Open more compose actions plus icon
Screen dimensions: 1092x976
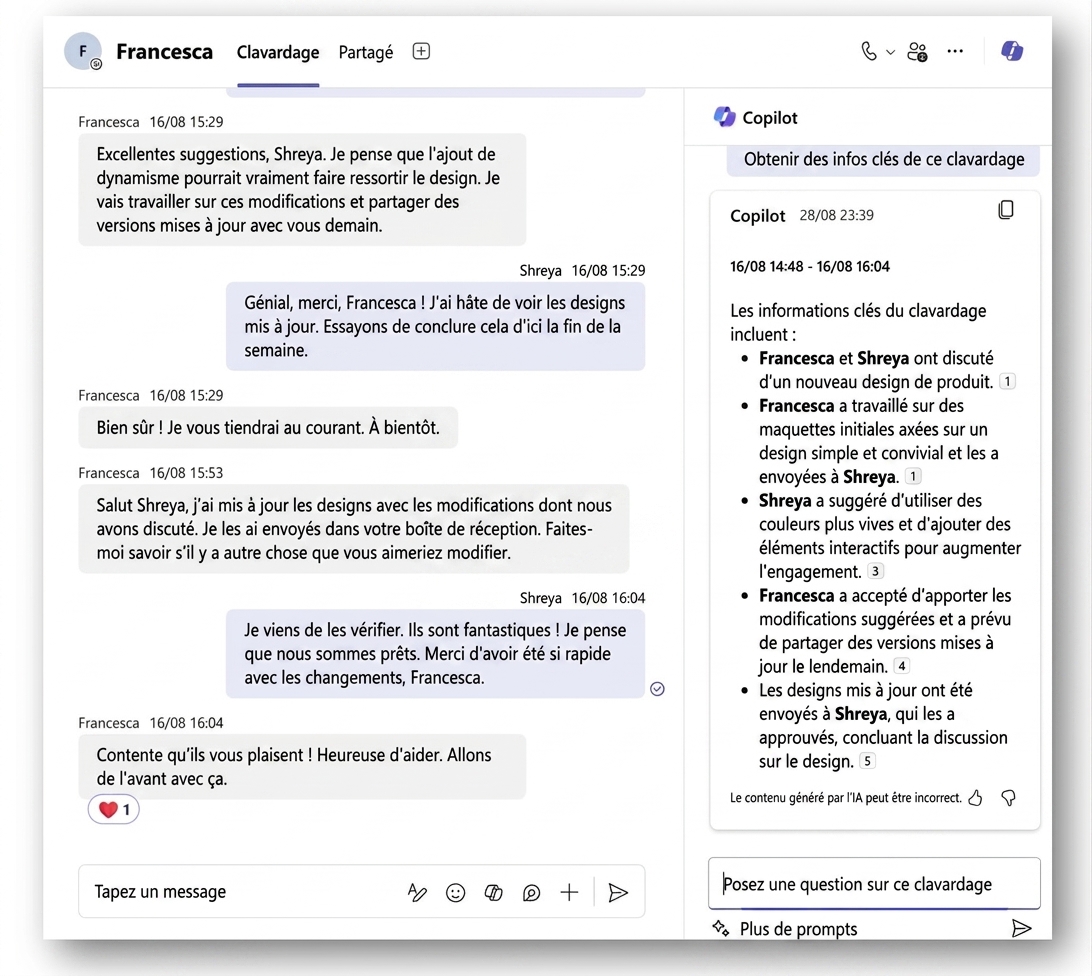click(x=569, y=892)
